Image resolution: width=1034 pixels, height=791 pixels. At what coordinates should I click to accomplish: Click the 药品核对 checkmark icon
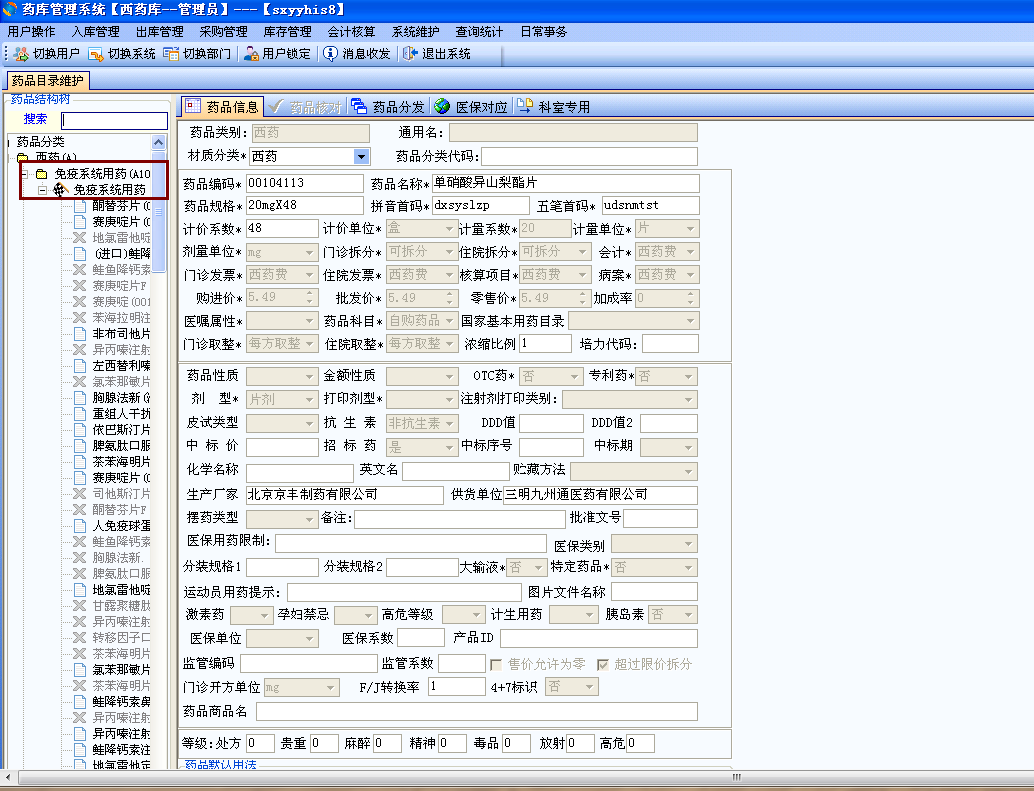tap(276, 106)
